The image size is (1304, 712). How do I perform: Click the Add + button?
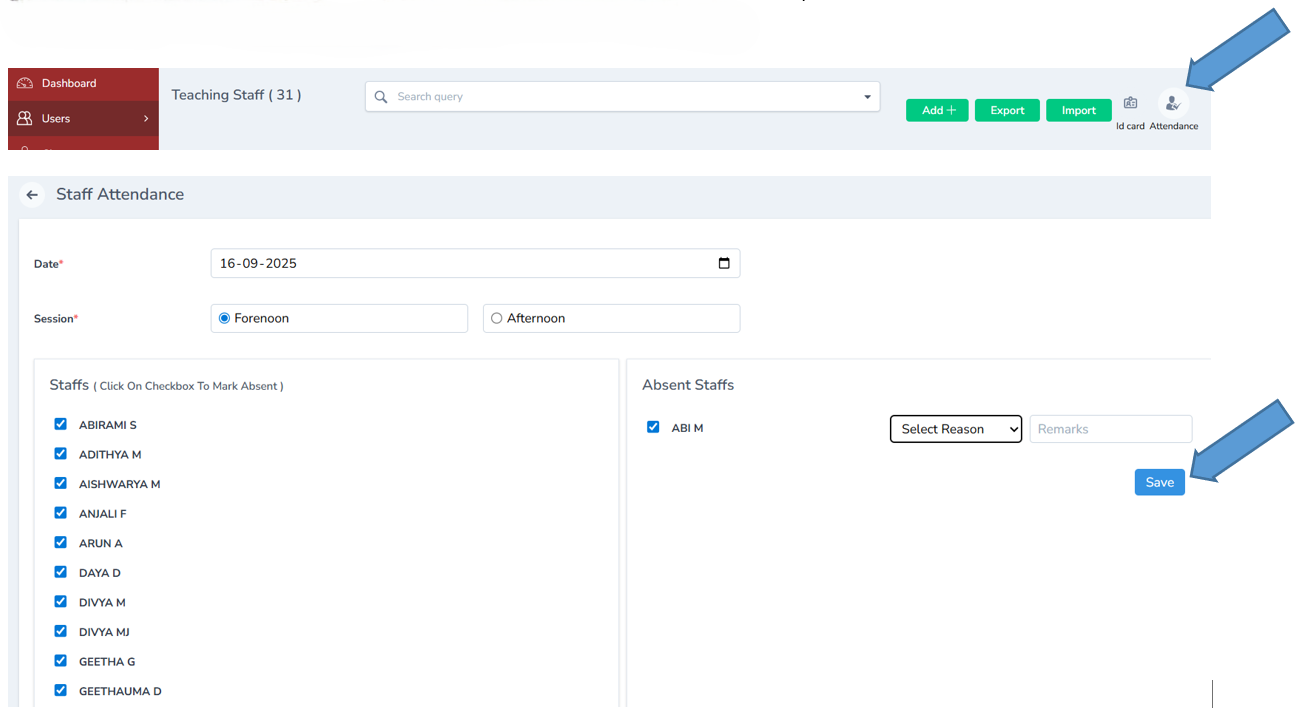tap(936, 110)
